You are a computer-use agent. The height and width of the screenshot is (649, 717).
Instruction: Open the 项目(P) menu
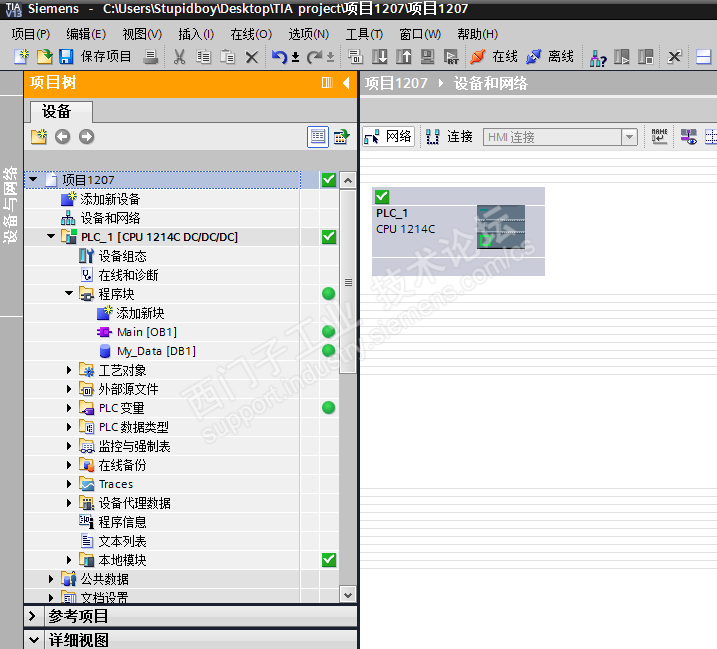[31, 34]
